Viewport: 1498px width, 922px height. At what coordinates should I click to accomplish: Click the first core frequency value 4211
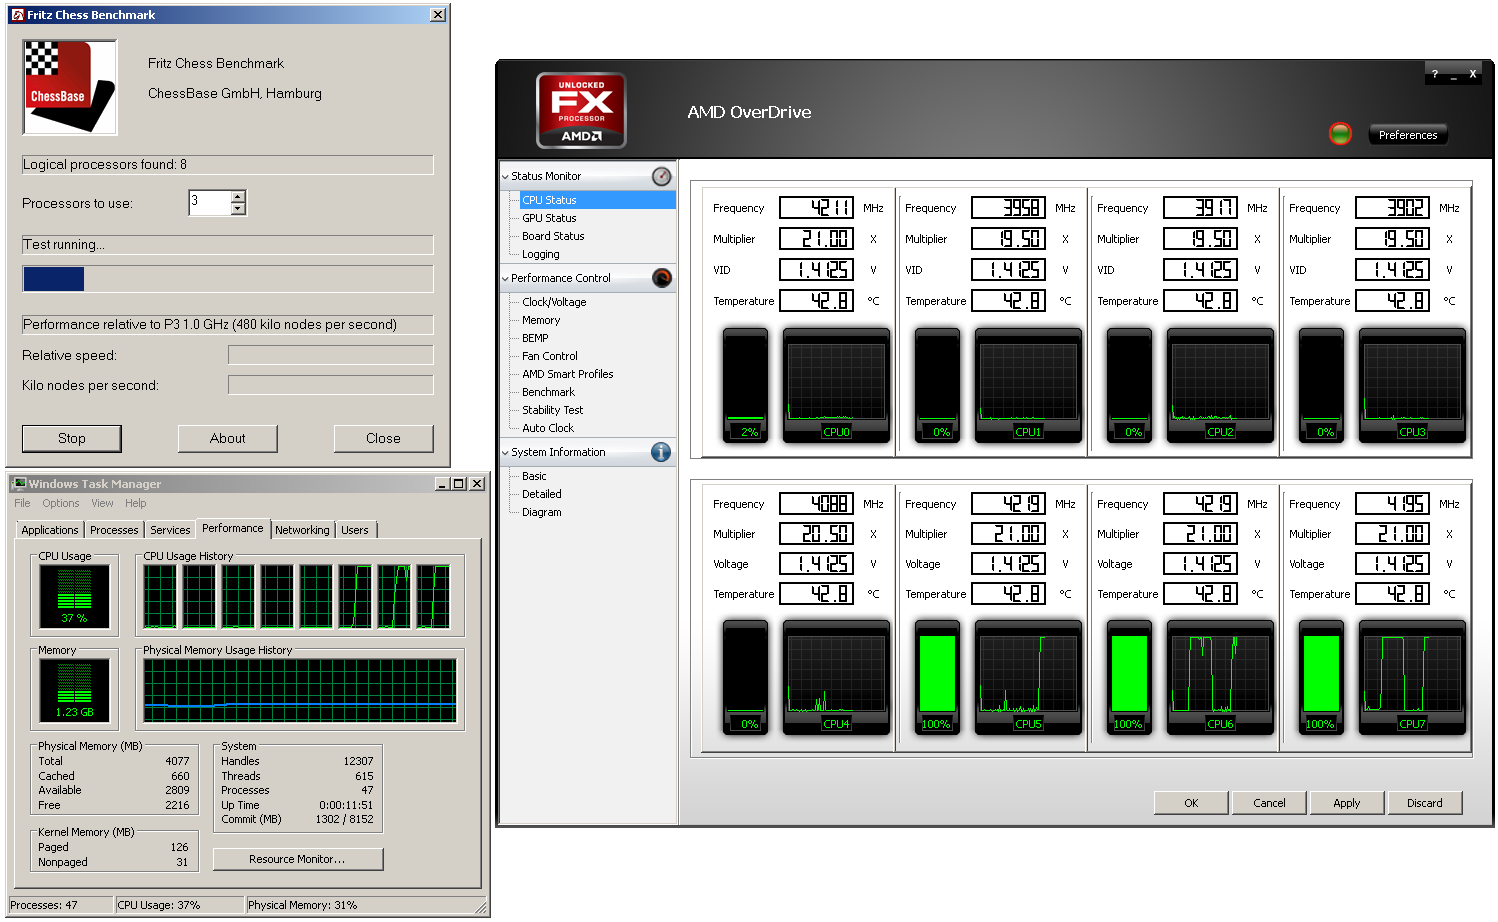817,208
